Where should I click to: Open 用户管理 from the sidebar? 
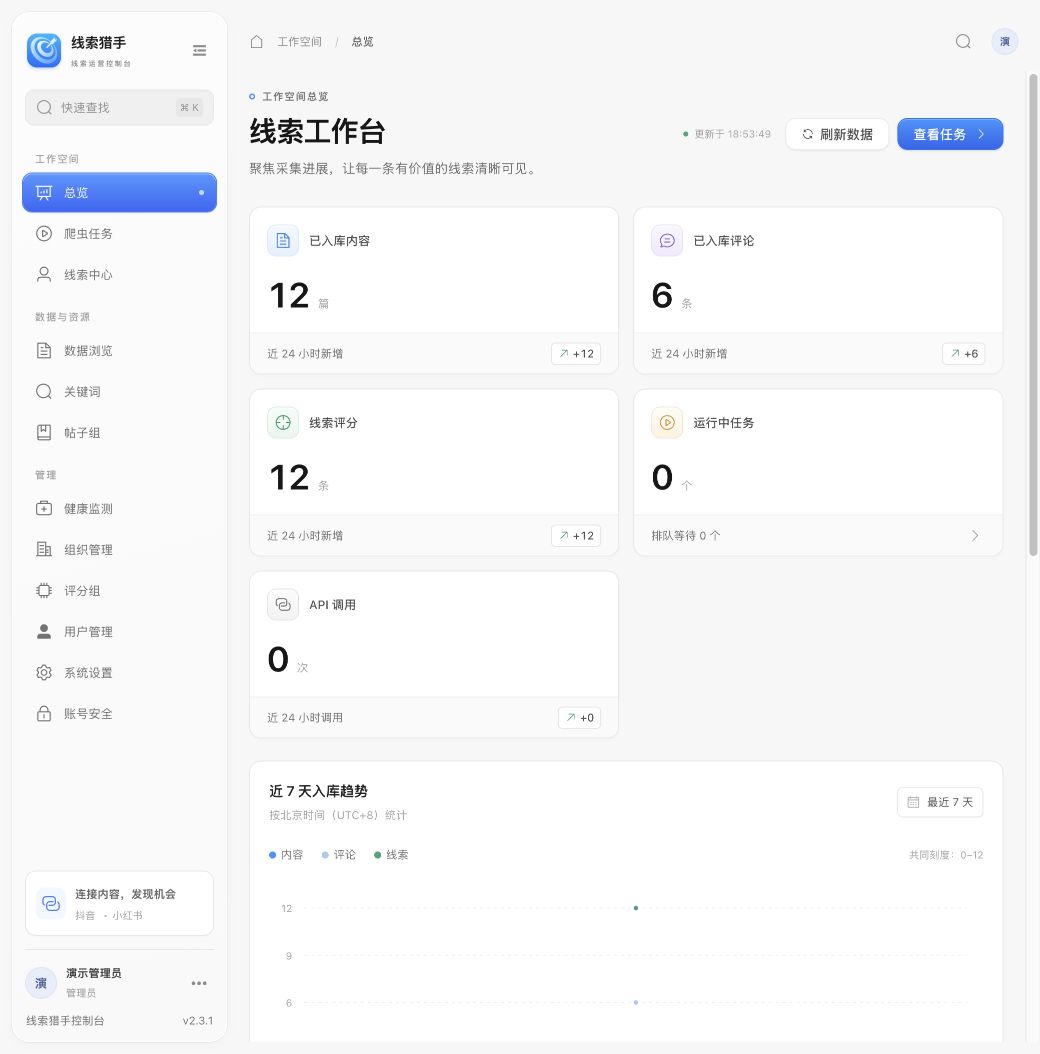[119, 631]
